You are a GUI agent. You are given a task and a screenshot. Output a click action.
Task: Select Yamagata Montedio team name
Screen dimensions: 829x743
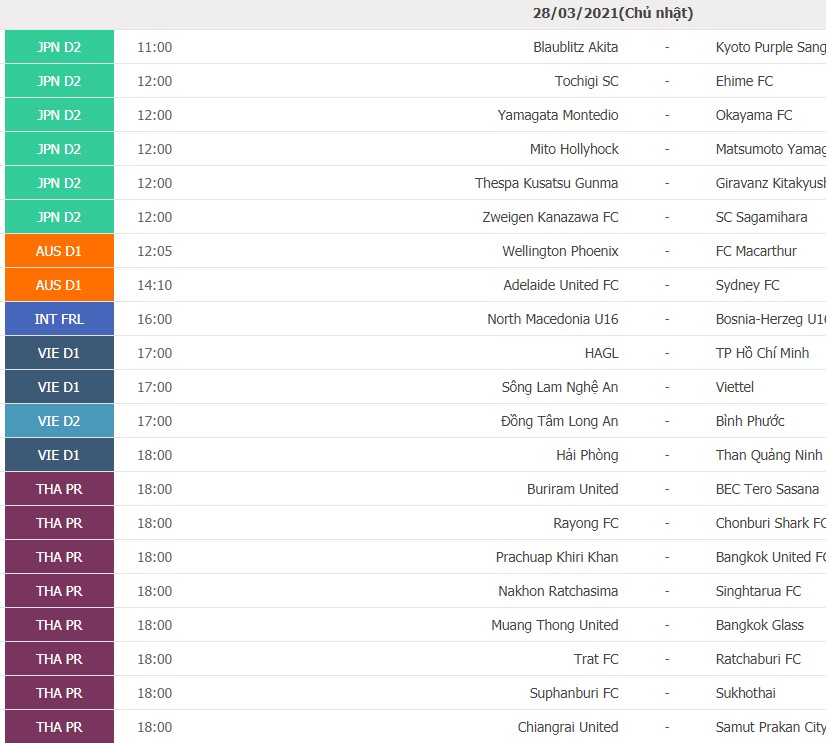point(558,115)
